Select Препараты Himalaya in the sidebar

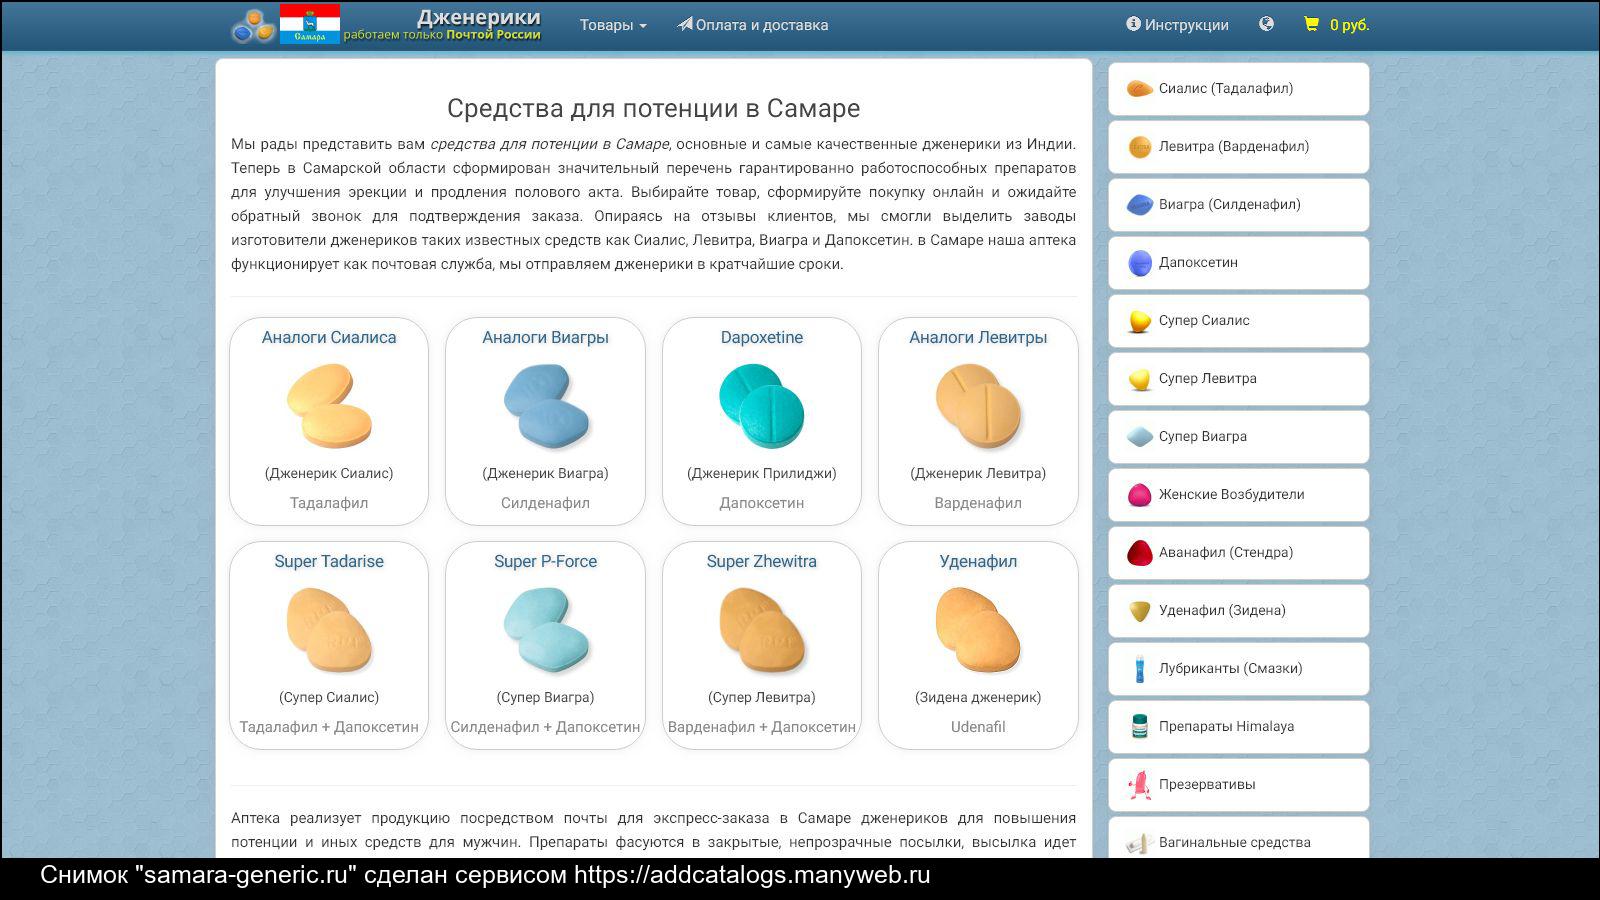(x=1238, y=727)
